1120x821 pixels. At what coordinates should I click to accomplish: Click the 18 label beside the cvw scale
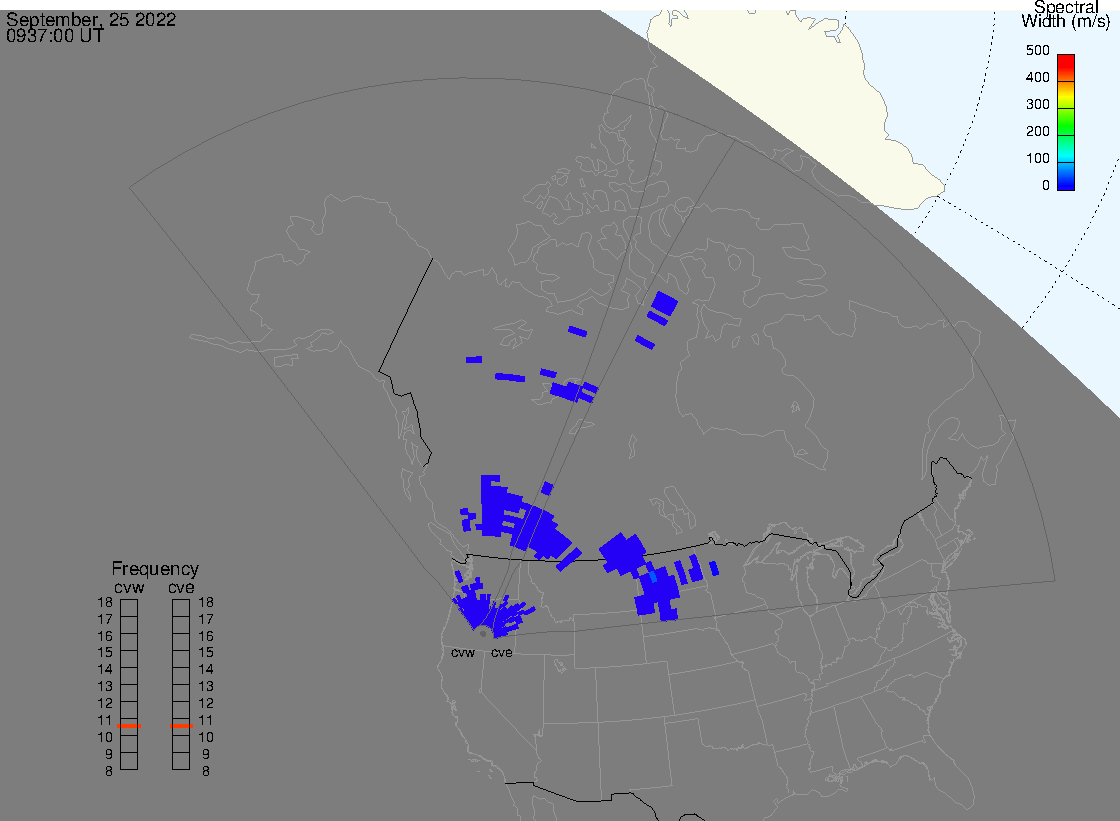click(105, 602)
